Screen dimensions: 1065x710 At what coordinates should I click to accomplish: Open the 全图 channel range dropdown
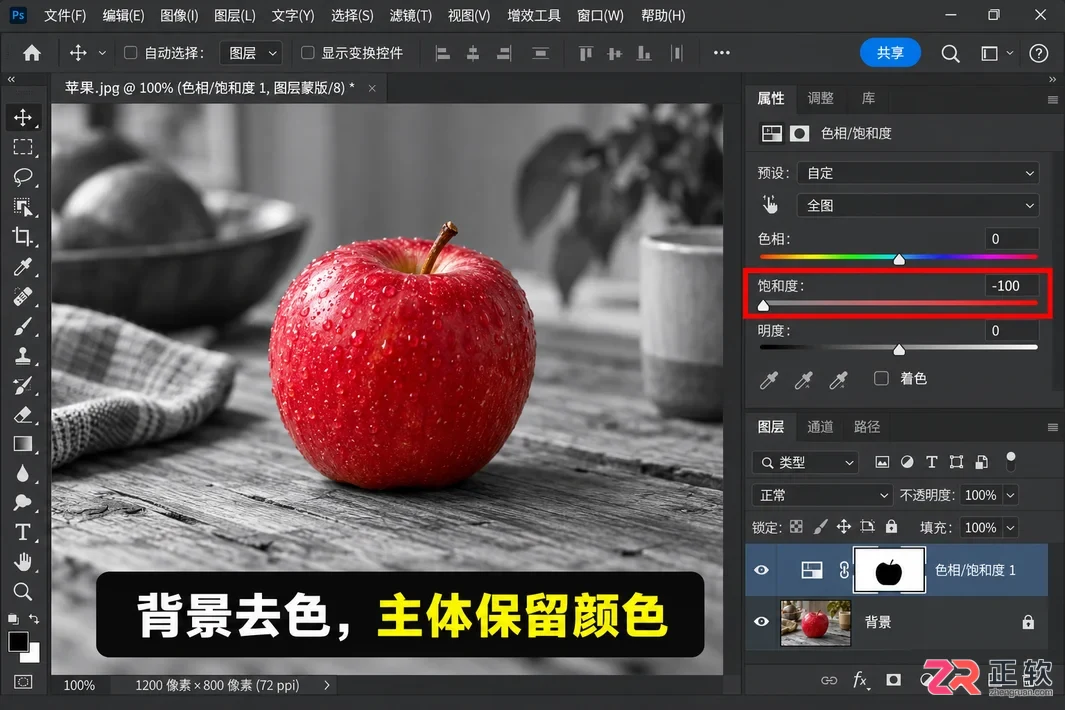(918, 205)
